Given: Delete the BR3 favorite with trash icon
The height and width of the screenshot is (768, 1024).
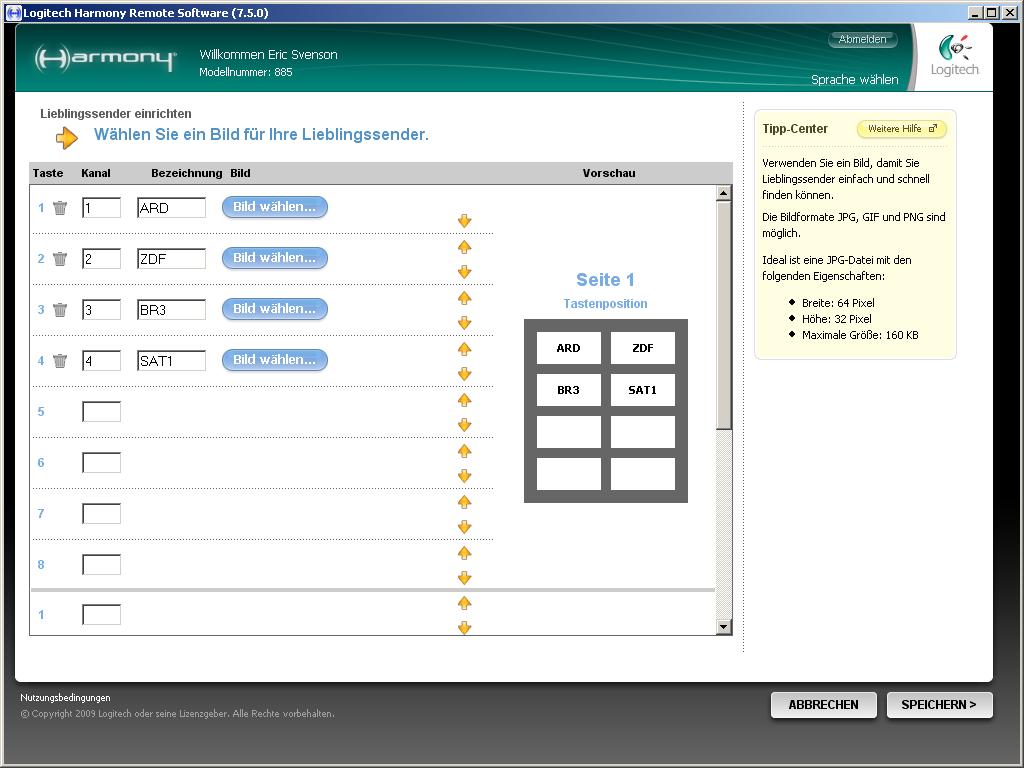Looking at the screenshot, I should 60,310.
